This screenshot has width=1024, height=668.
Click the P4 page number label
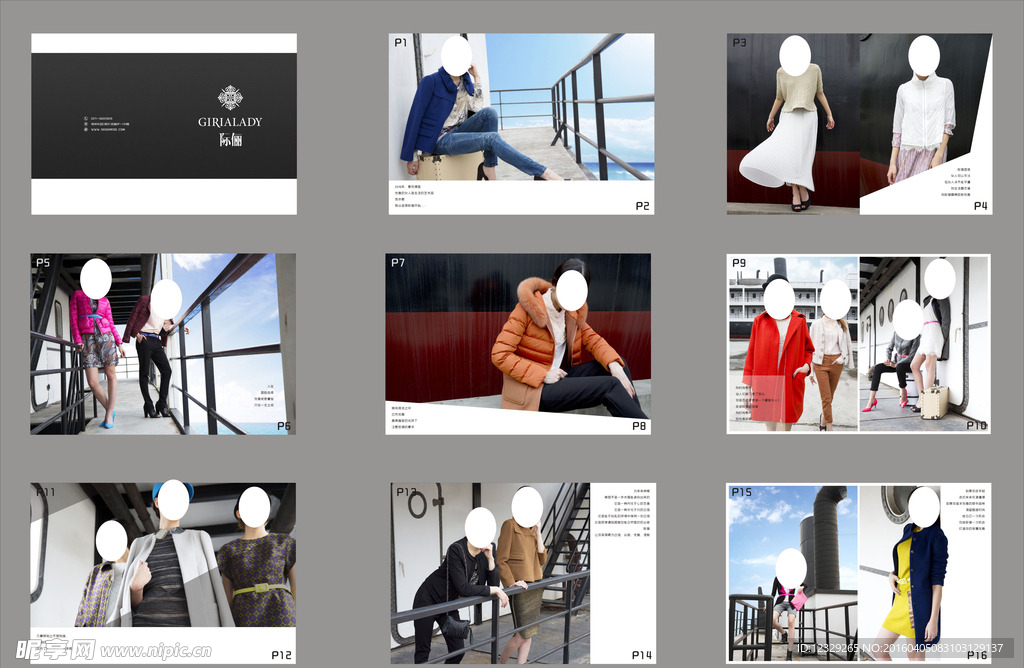[981, 206]
